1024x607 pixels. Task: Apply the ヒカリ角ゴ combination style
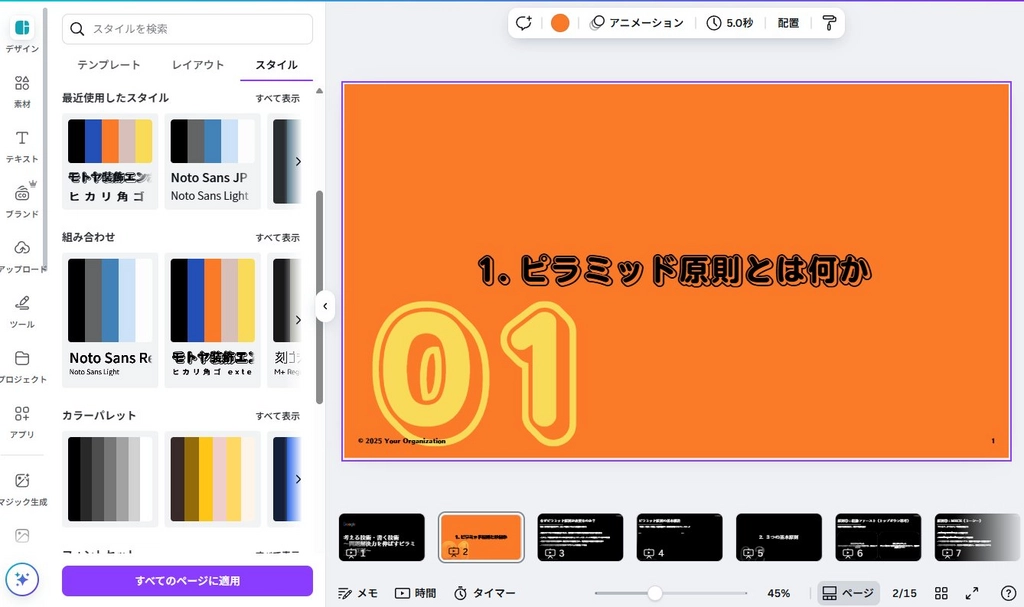tap(212, 320)
